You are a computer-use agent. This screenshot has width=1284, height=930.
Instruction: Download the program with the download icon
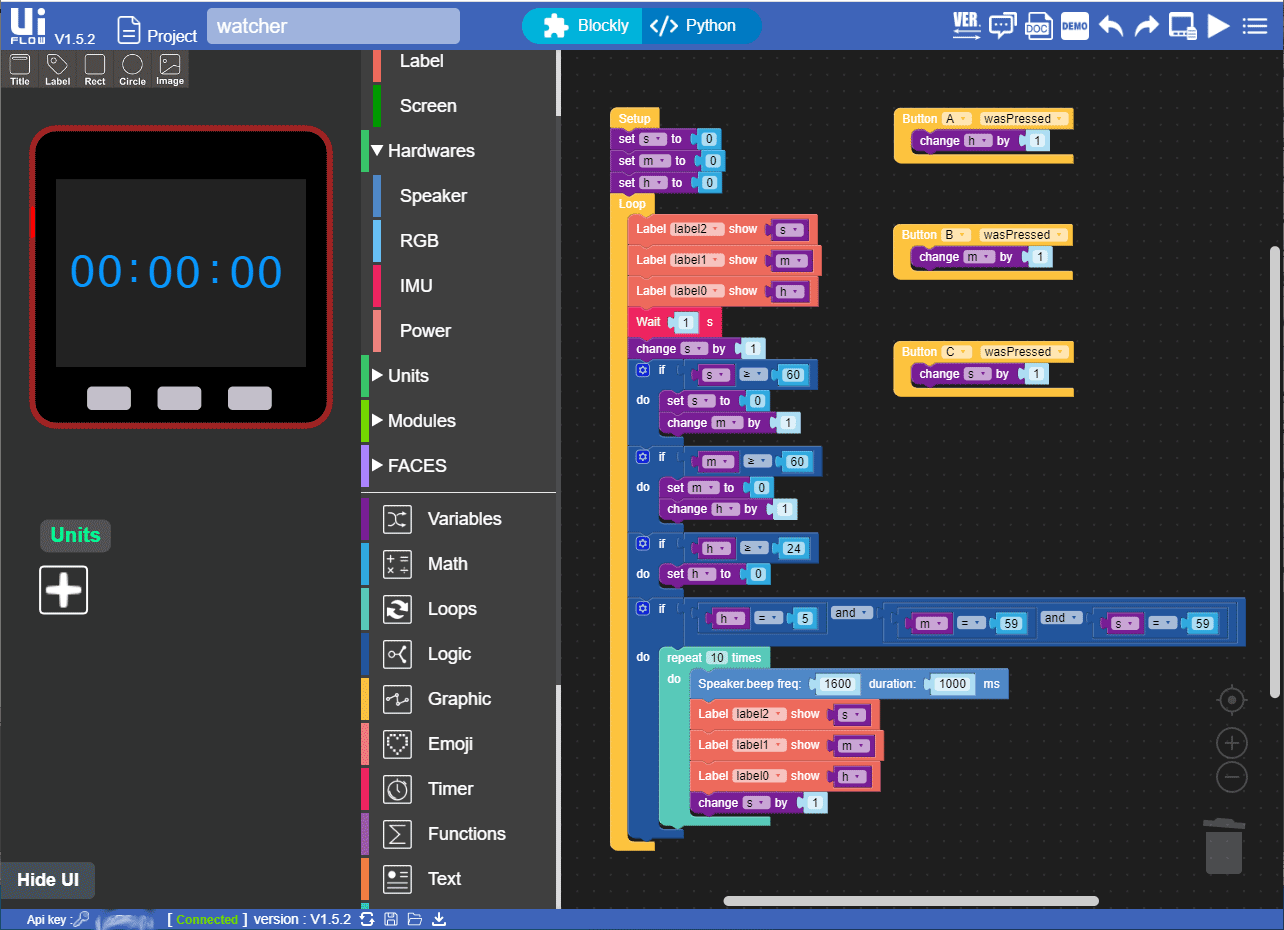click(438, 919)
